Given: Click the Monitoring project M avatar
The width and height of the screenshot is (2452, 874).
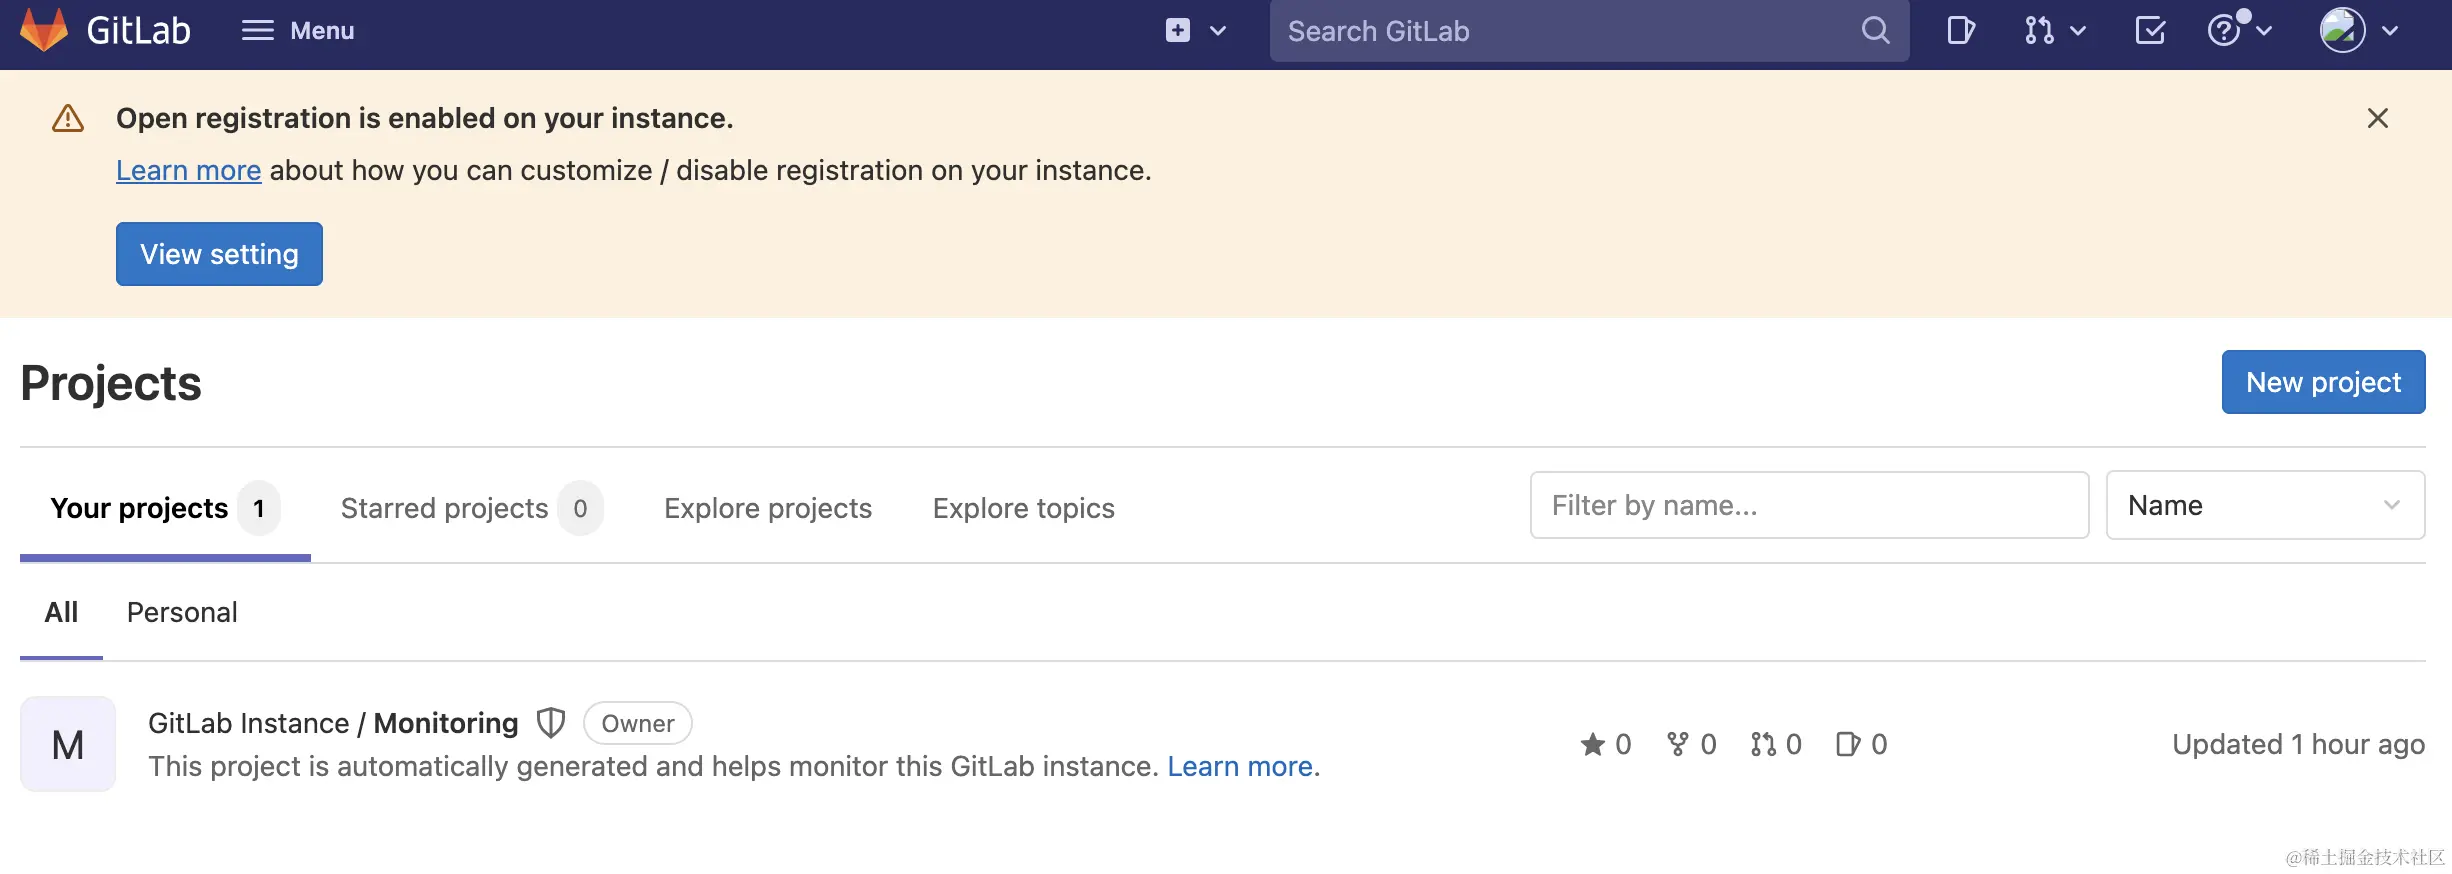Looking at the screenshot, I should [68, 744].
